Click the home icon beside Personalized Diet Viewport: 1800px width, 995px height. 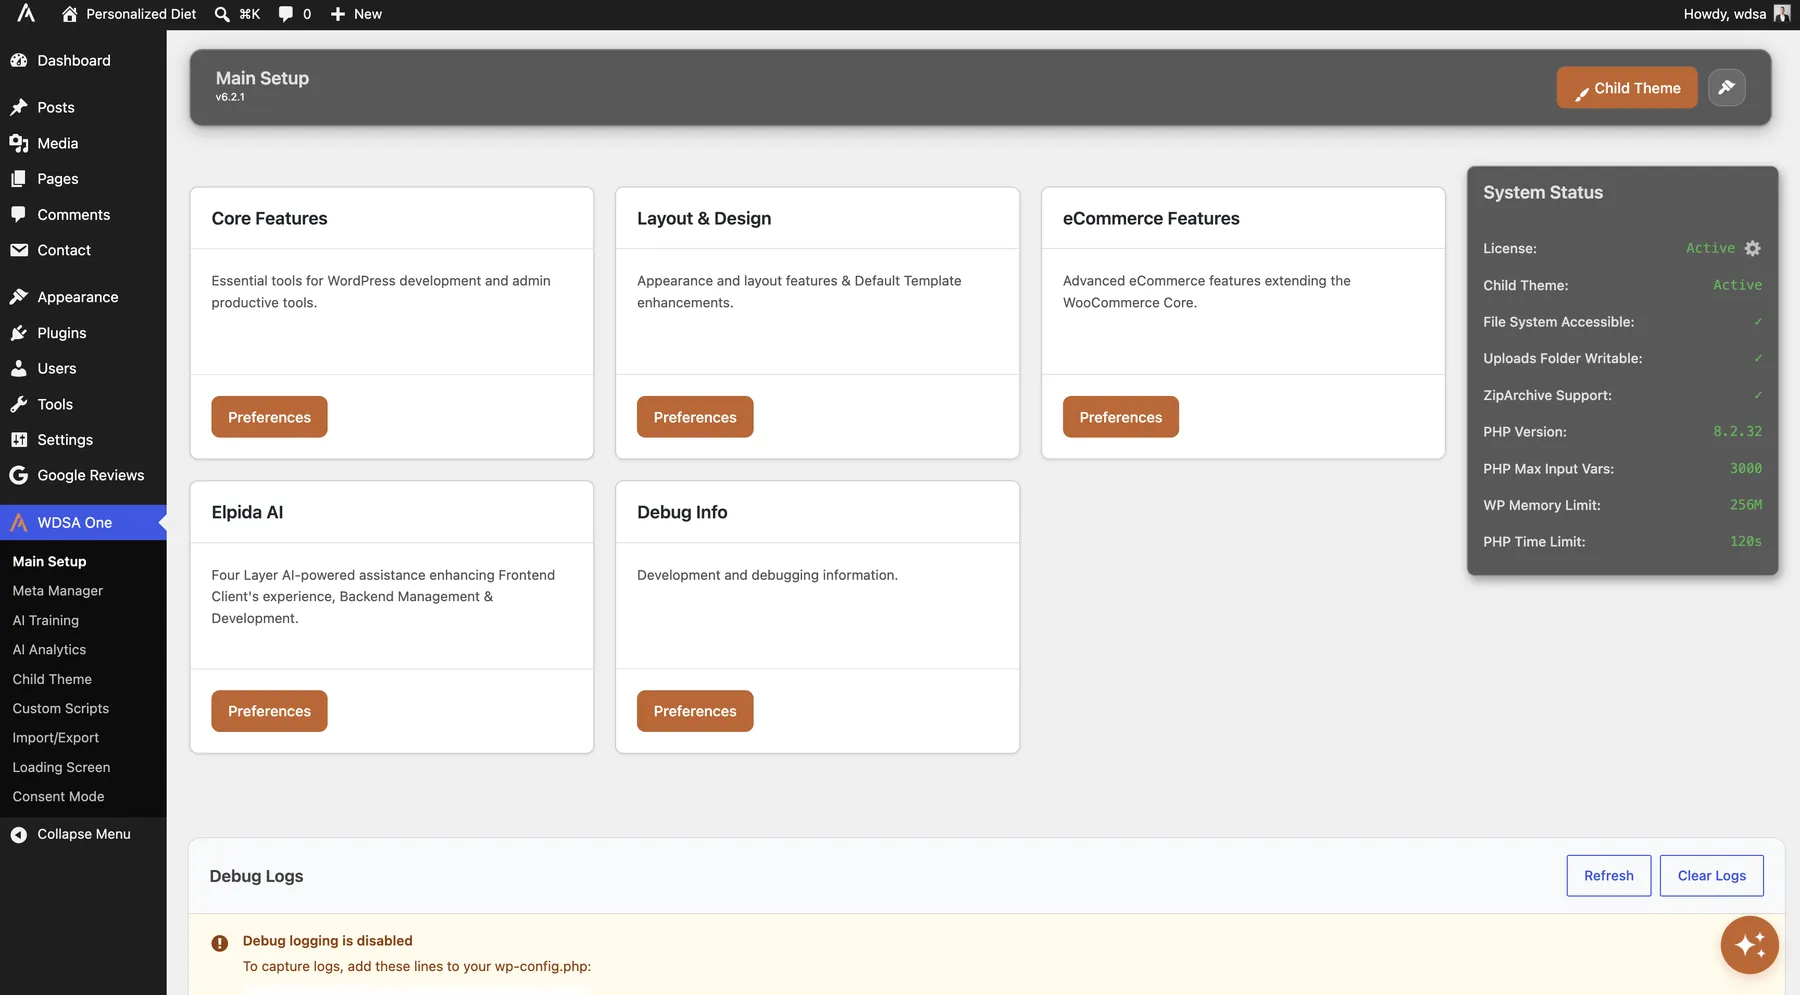tap(69, 14)
